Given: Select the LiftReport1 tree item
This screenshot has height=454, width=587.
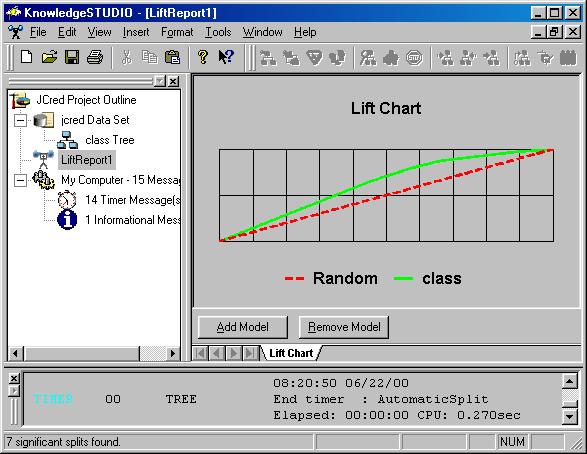Looking at the screenshot, I should (x=86, y=160).
